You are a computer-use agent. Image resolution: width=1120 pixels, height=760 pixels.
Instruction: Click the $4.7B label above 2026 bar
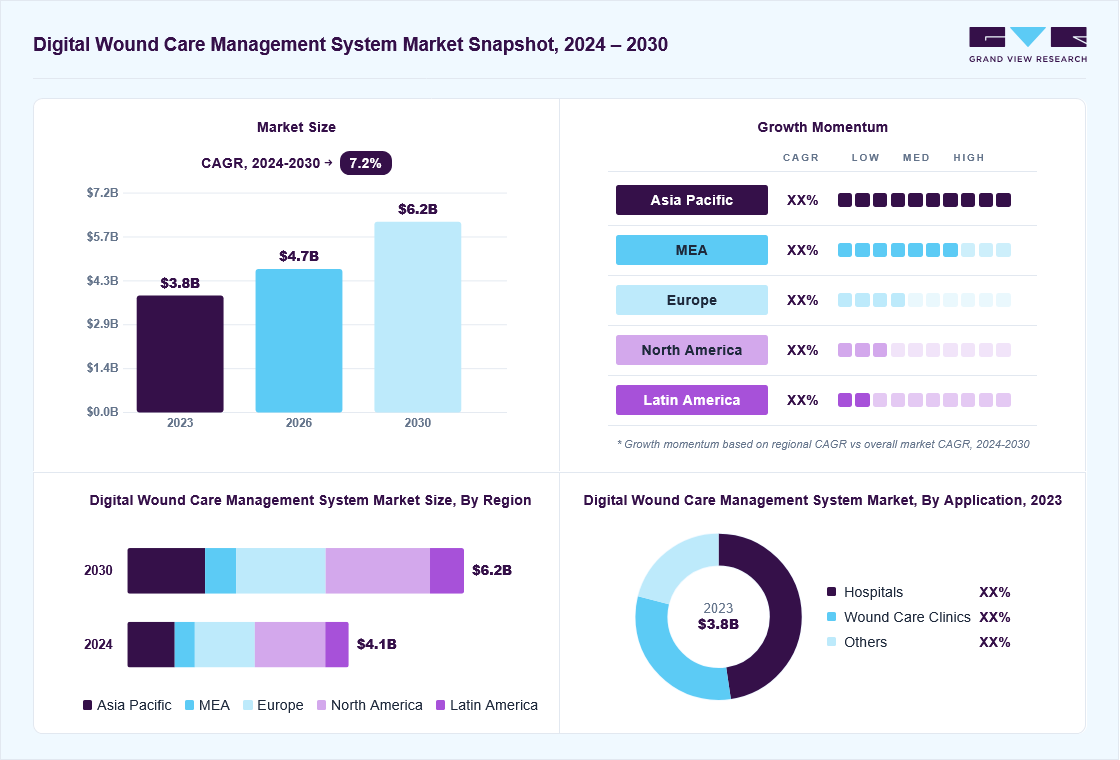pos(299,256)
